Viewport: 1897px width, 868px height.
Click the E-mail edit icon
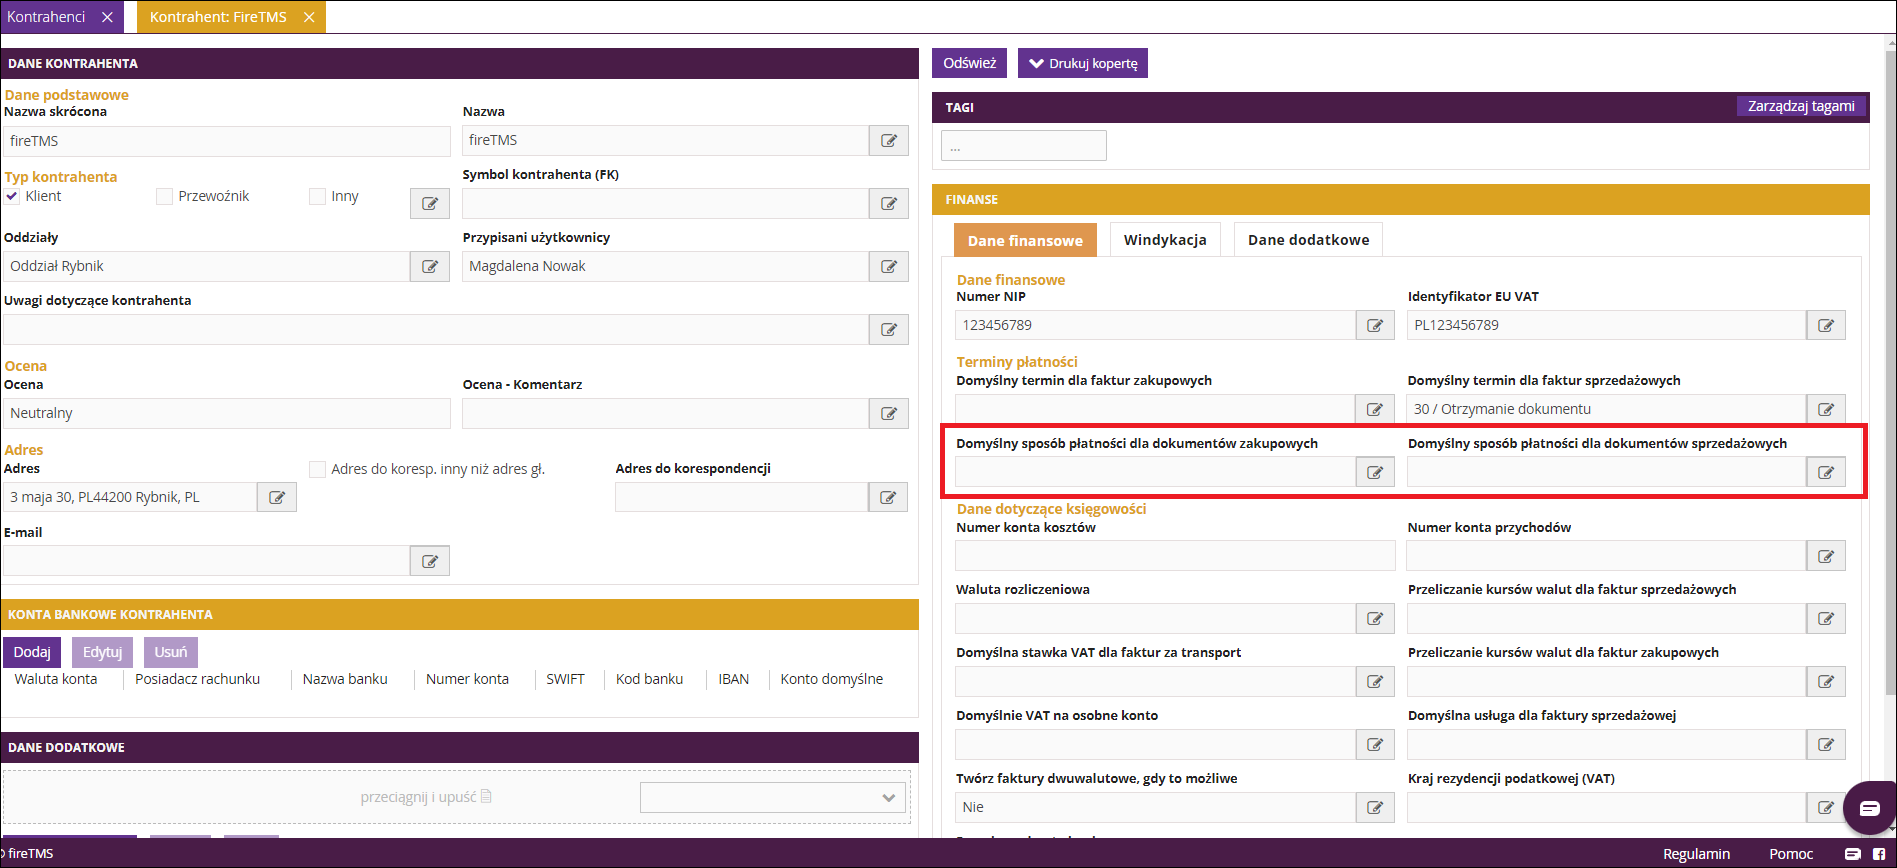(x=430, y=561)
